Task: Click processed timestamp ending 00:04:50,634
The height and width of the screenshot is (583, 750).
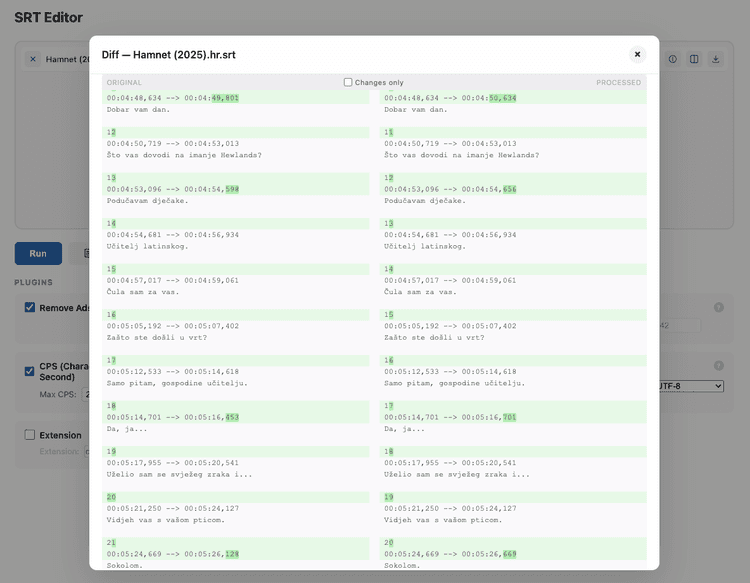Action: [x=450, y=98]
